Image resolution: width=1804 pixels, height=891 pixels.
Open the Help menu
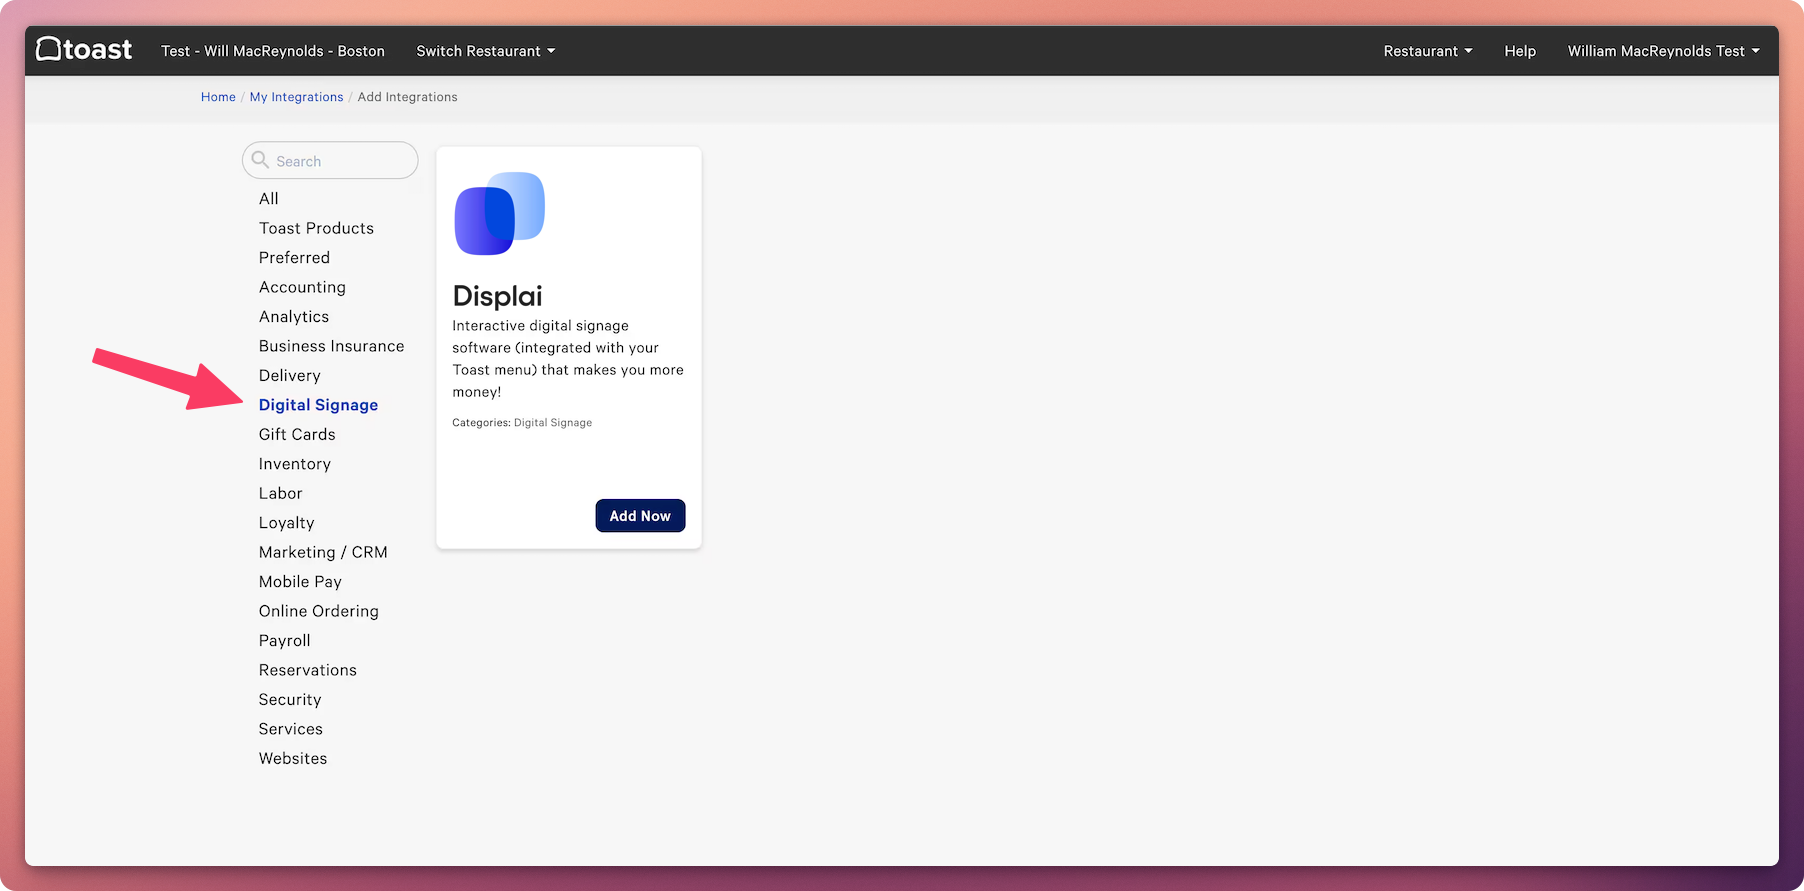coord(1519,51)
